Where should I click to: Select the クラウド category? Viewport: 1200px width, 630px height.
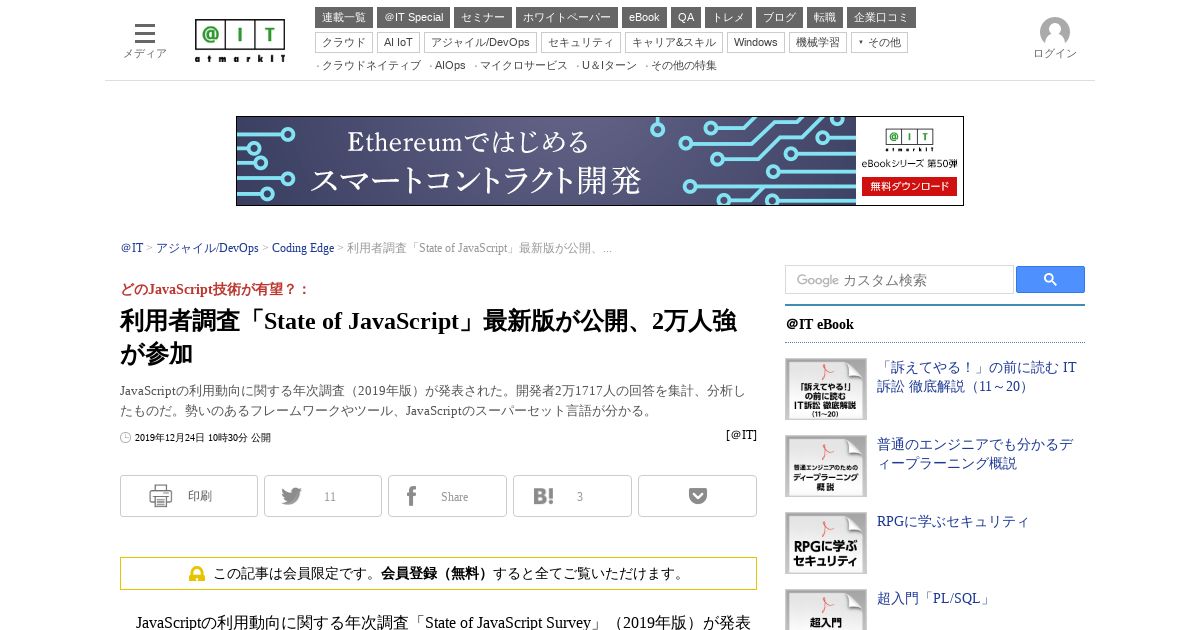(x=344, y=43)
